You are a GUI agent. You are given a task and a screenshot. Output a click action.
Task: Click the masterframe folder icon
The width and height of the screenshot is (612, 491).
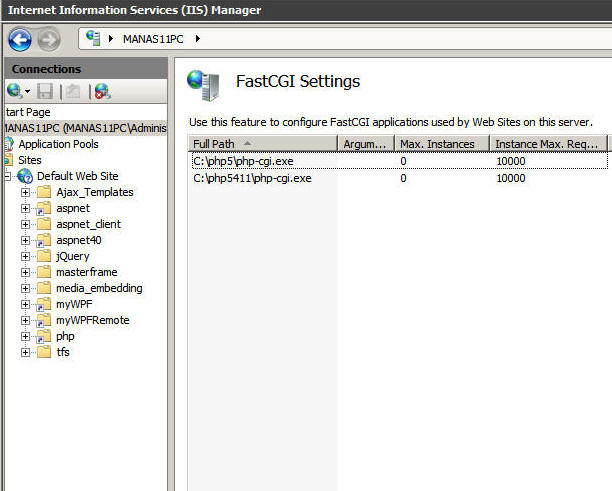click(44, 272)
